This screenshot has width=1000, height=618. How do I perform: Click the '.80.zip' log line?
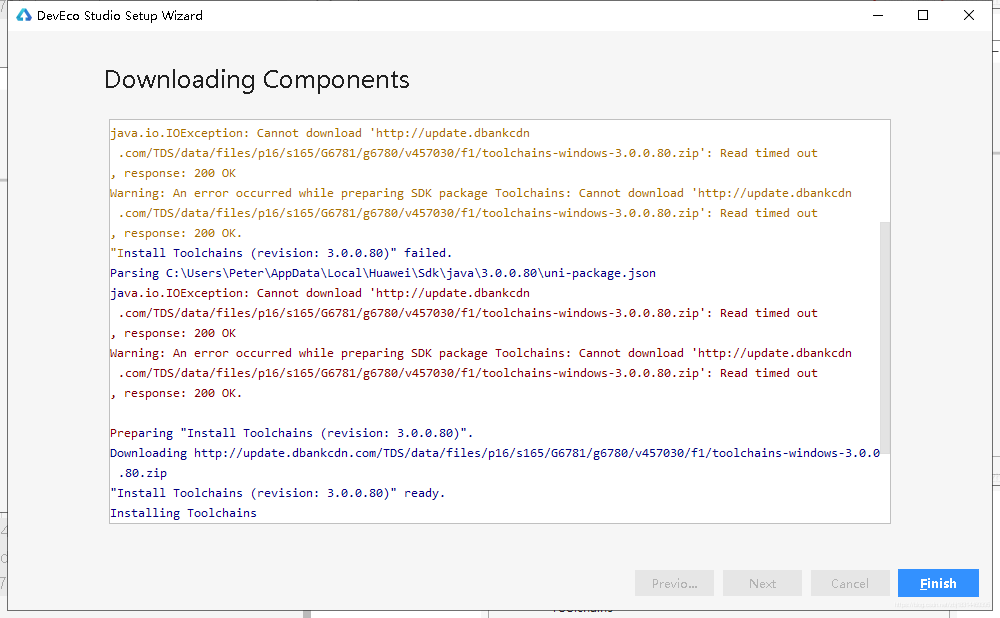tap(143, 473)
